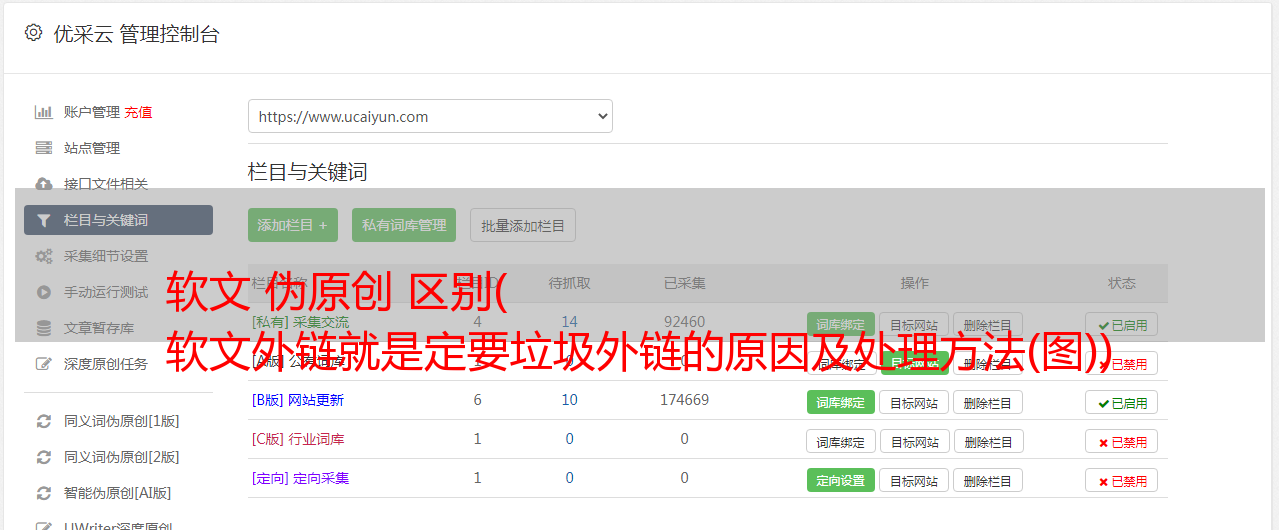Click the 私有词库管理 button
Viewport: 1279px width, 530px height.
click(404, 225)
